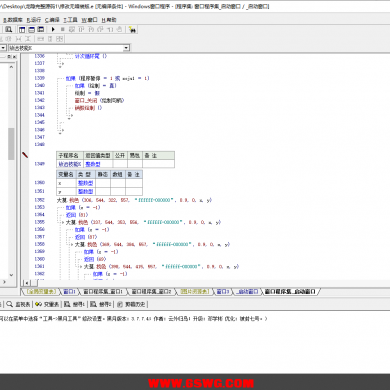Screen dimensions: 390x390
Task: Click the 整数型 type of variable x
Action: click(86, 183)
